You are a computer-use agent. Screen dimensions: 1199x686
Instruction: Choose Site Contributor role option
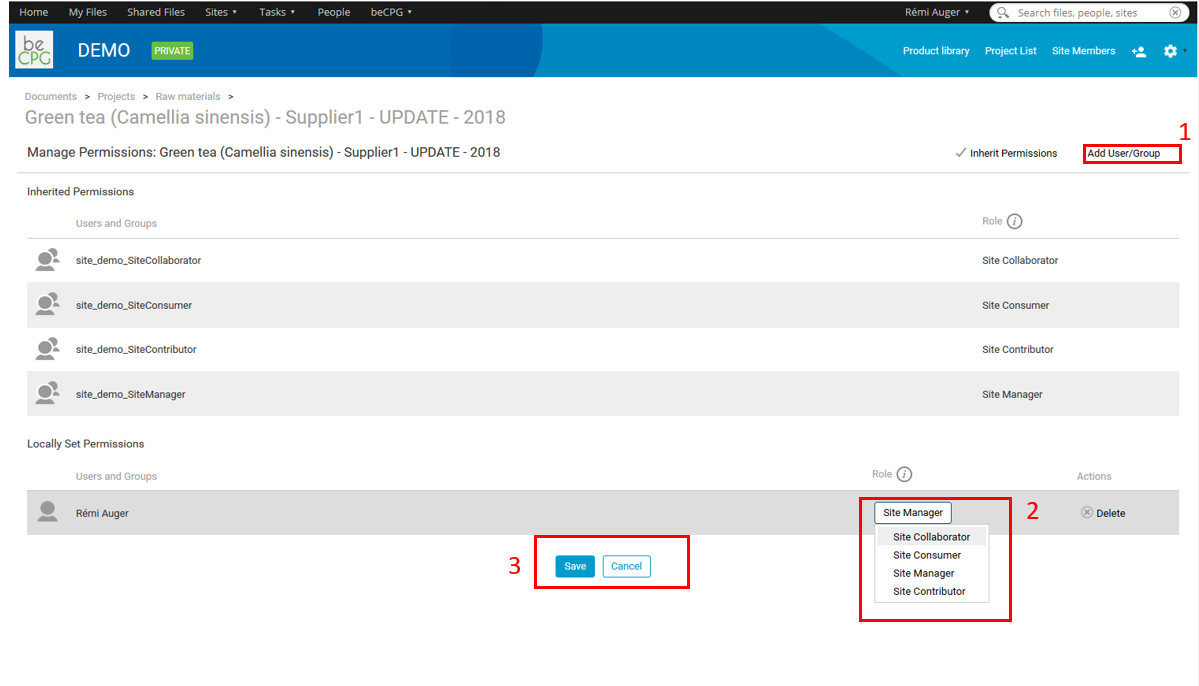(929, 591)
